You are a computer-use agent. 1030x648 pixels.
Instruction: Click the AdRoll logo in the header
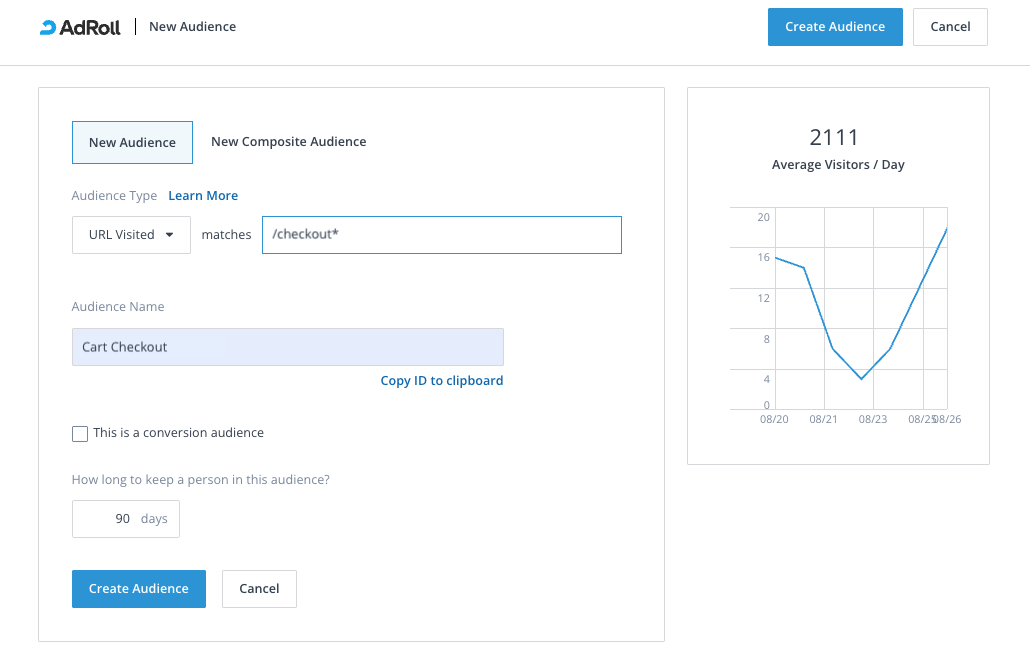(x=80, y=27)
